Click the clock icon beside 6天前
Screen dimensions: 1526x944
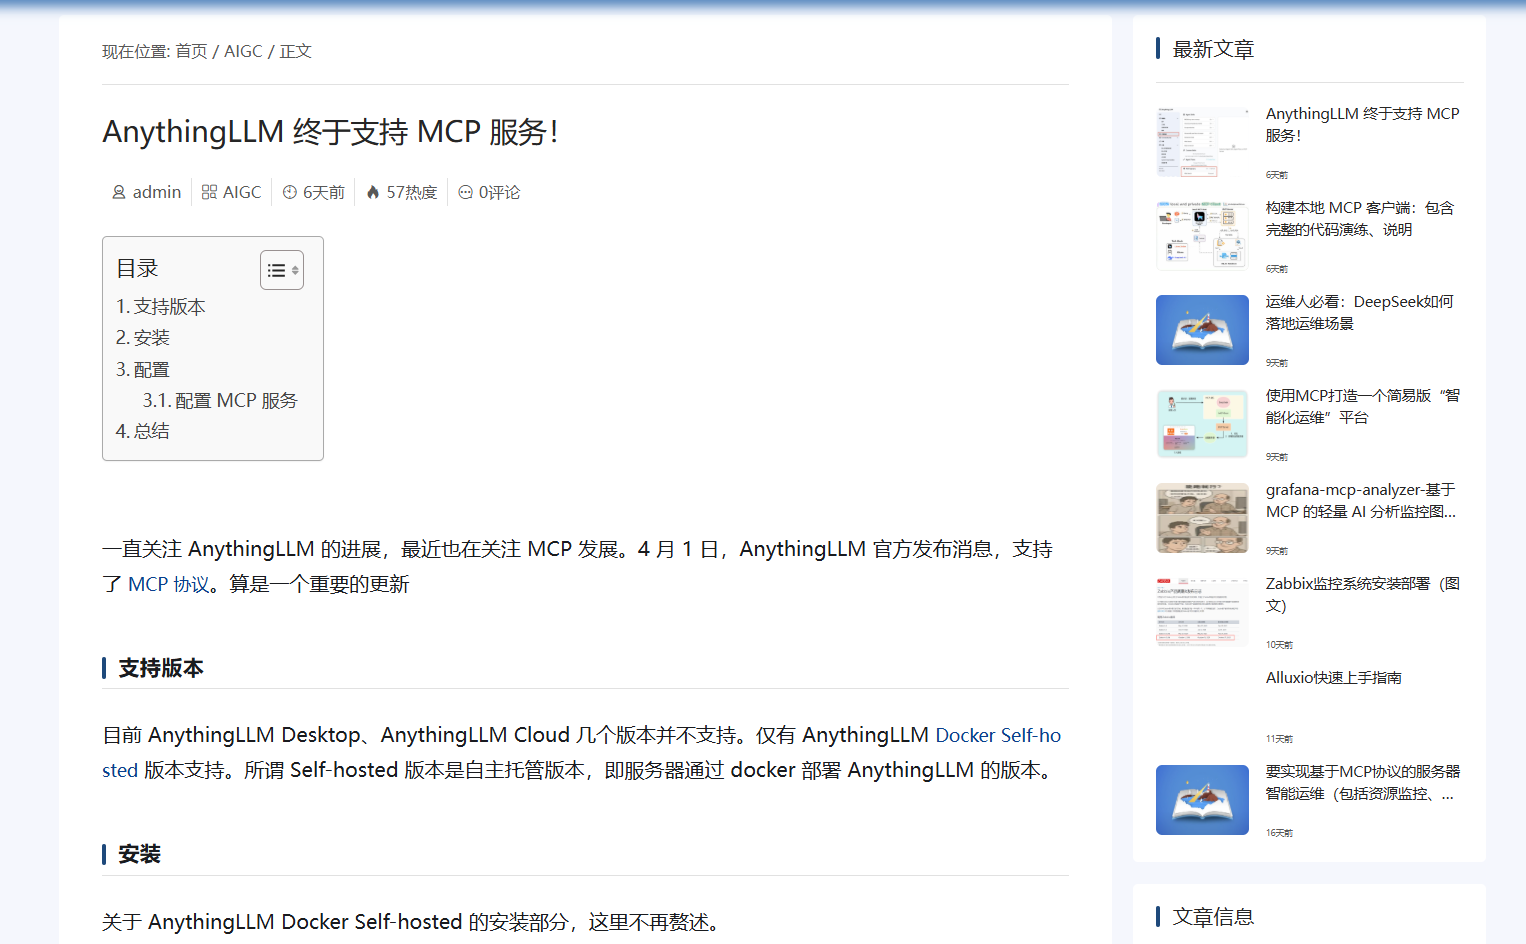290,192
